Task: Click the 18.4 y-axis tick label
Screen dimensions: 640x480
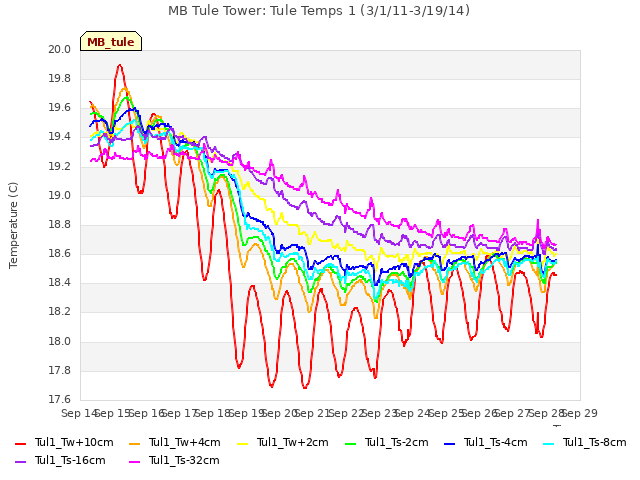Action: pyautogui.click(x=60, y=283)
